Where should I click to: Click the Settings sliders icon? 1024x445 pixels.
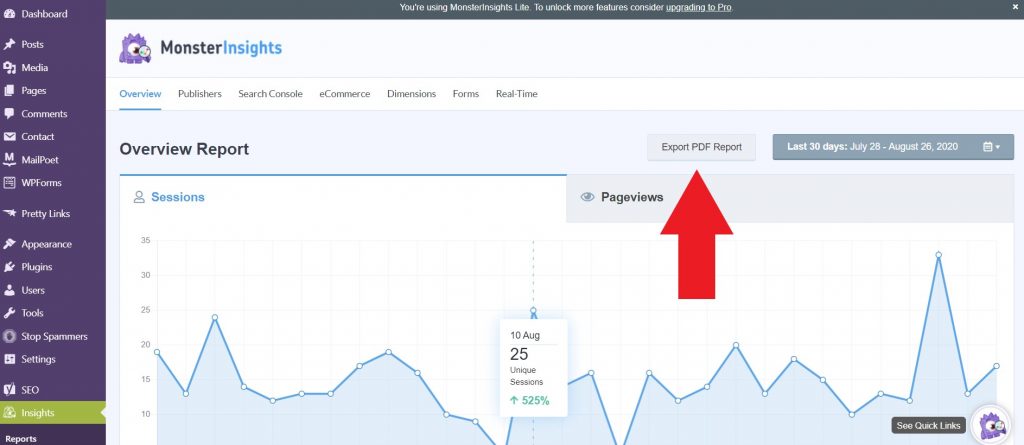(x=9, y=359)
